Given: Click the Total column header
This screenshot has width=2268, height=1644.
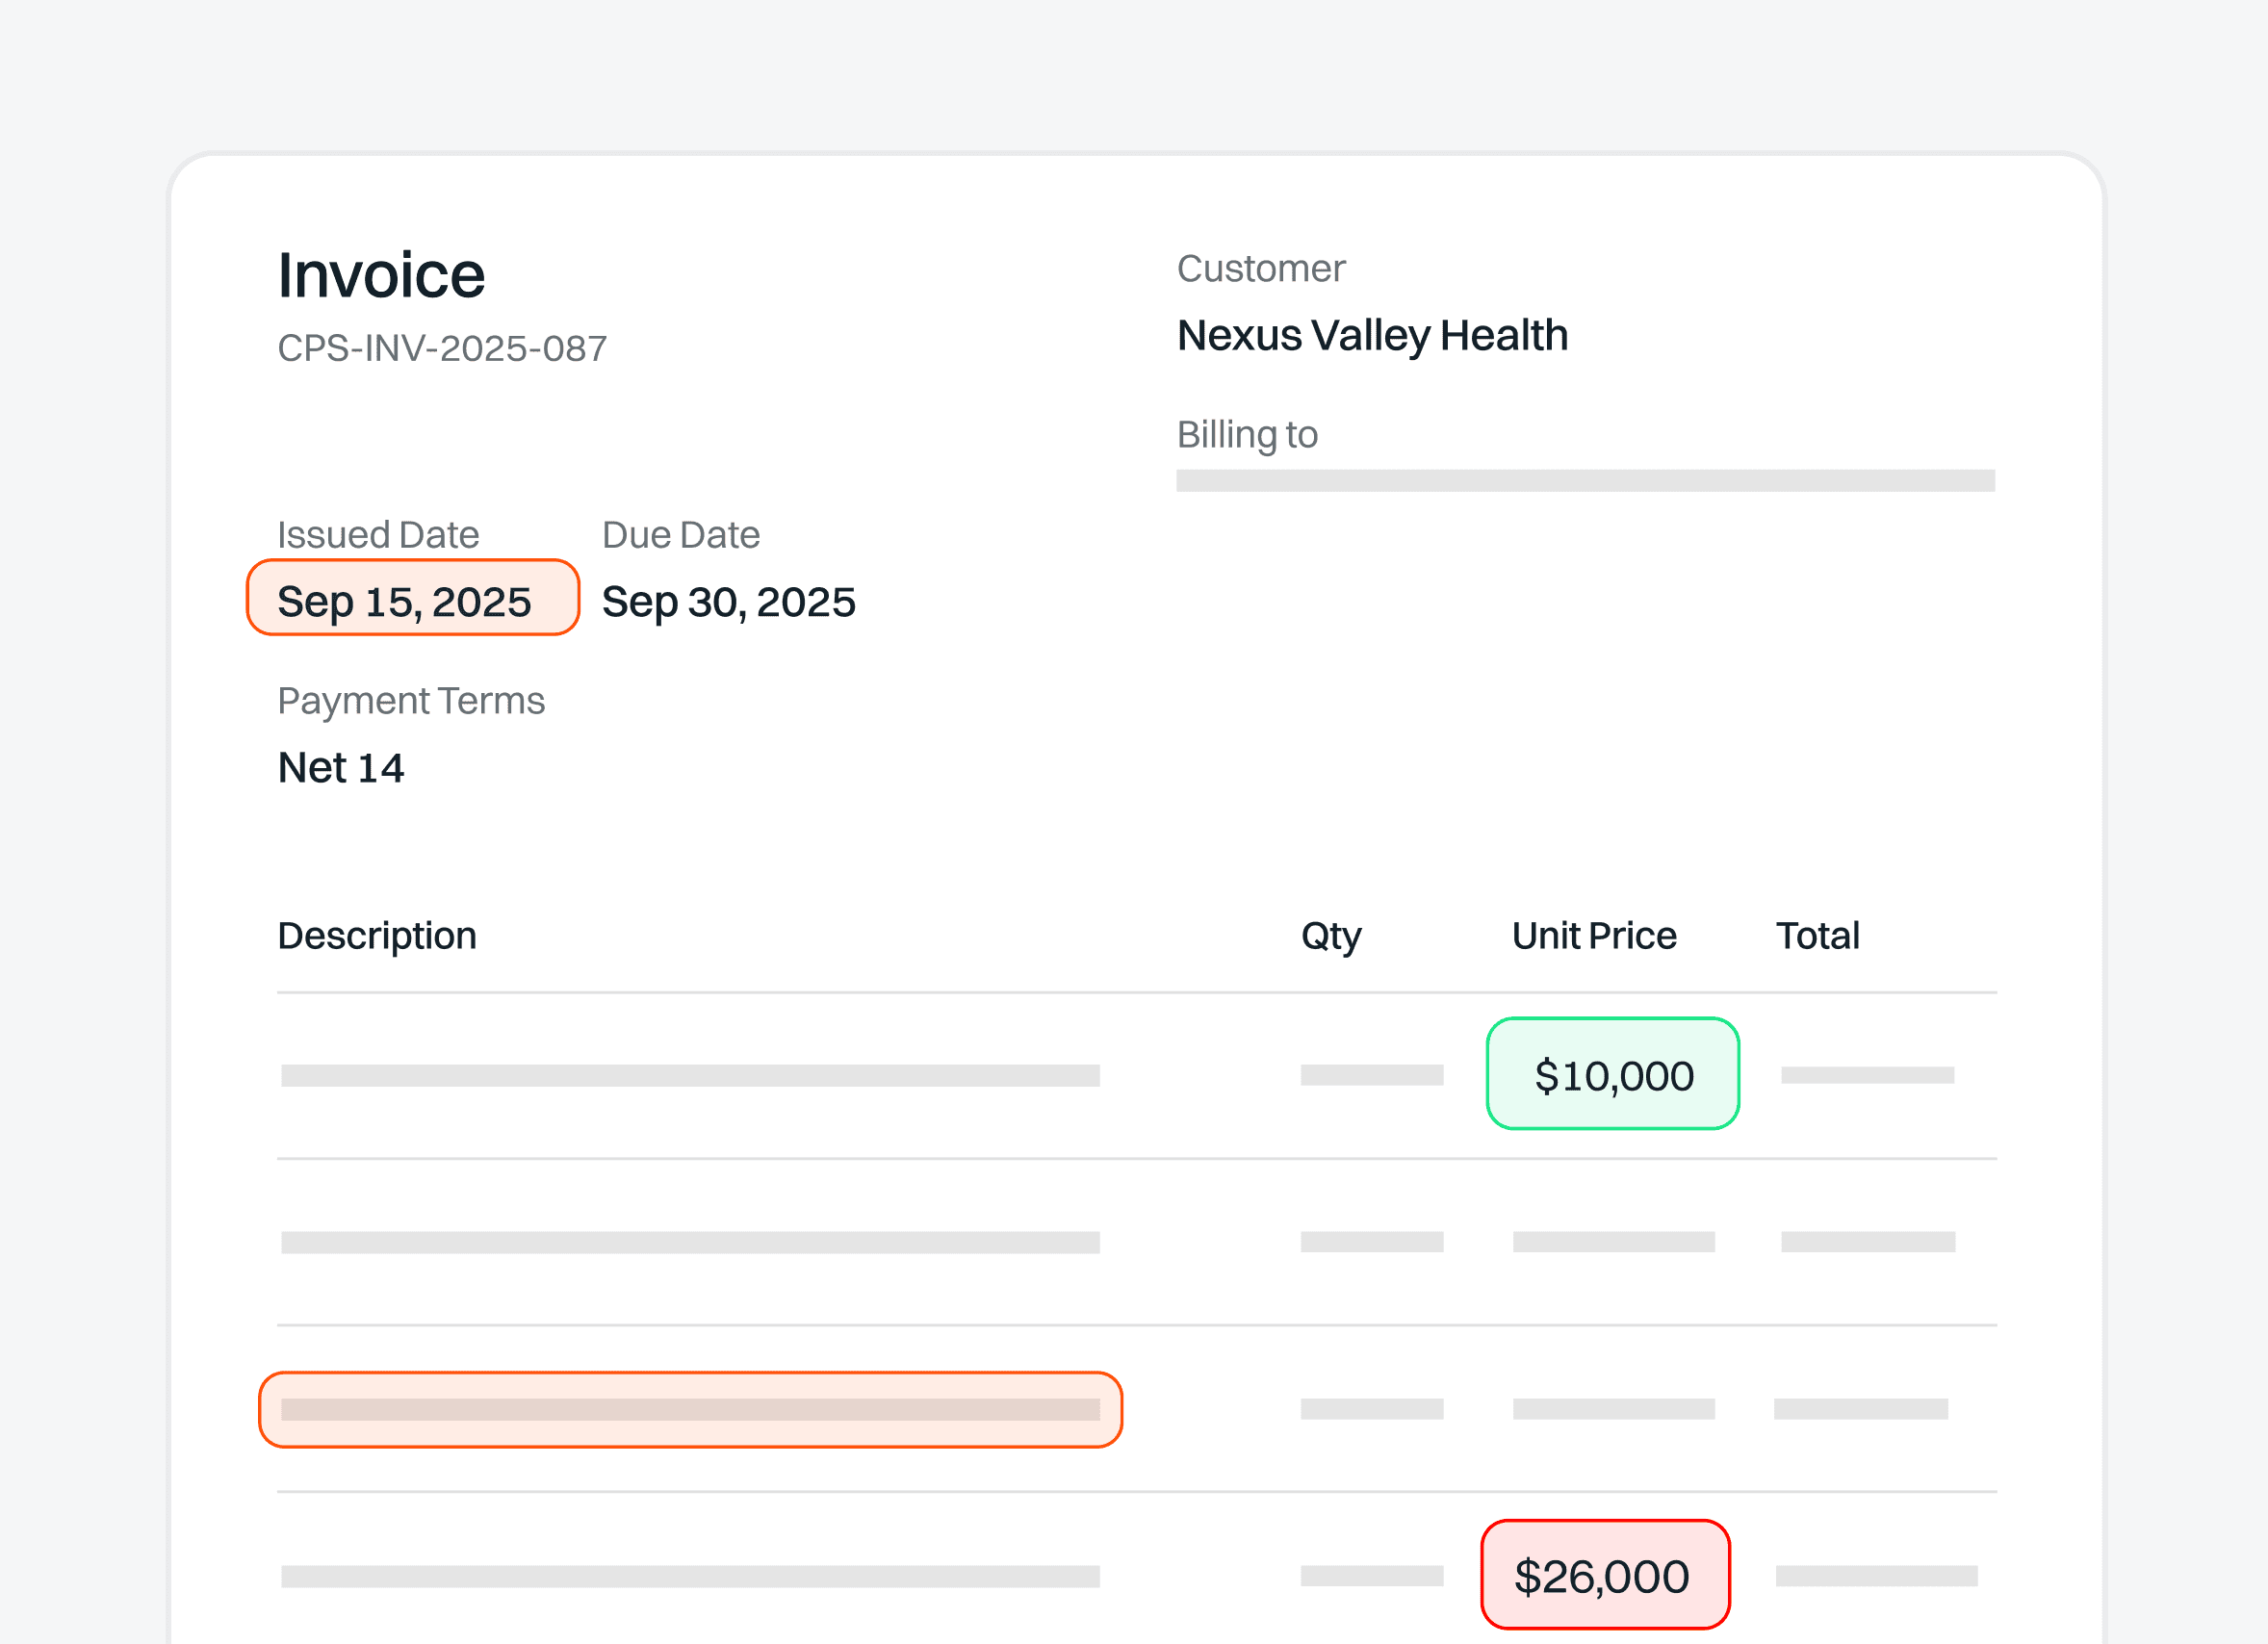Looking at the screenshot, I should click(x=1817, y=936).
